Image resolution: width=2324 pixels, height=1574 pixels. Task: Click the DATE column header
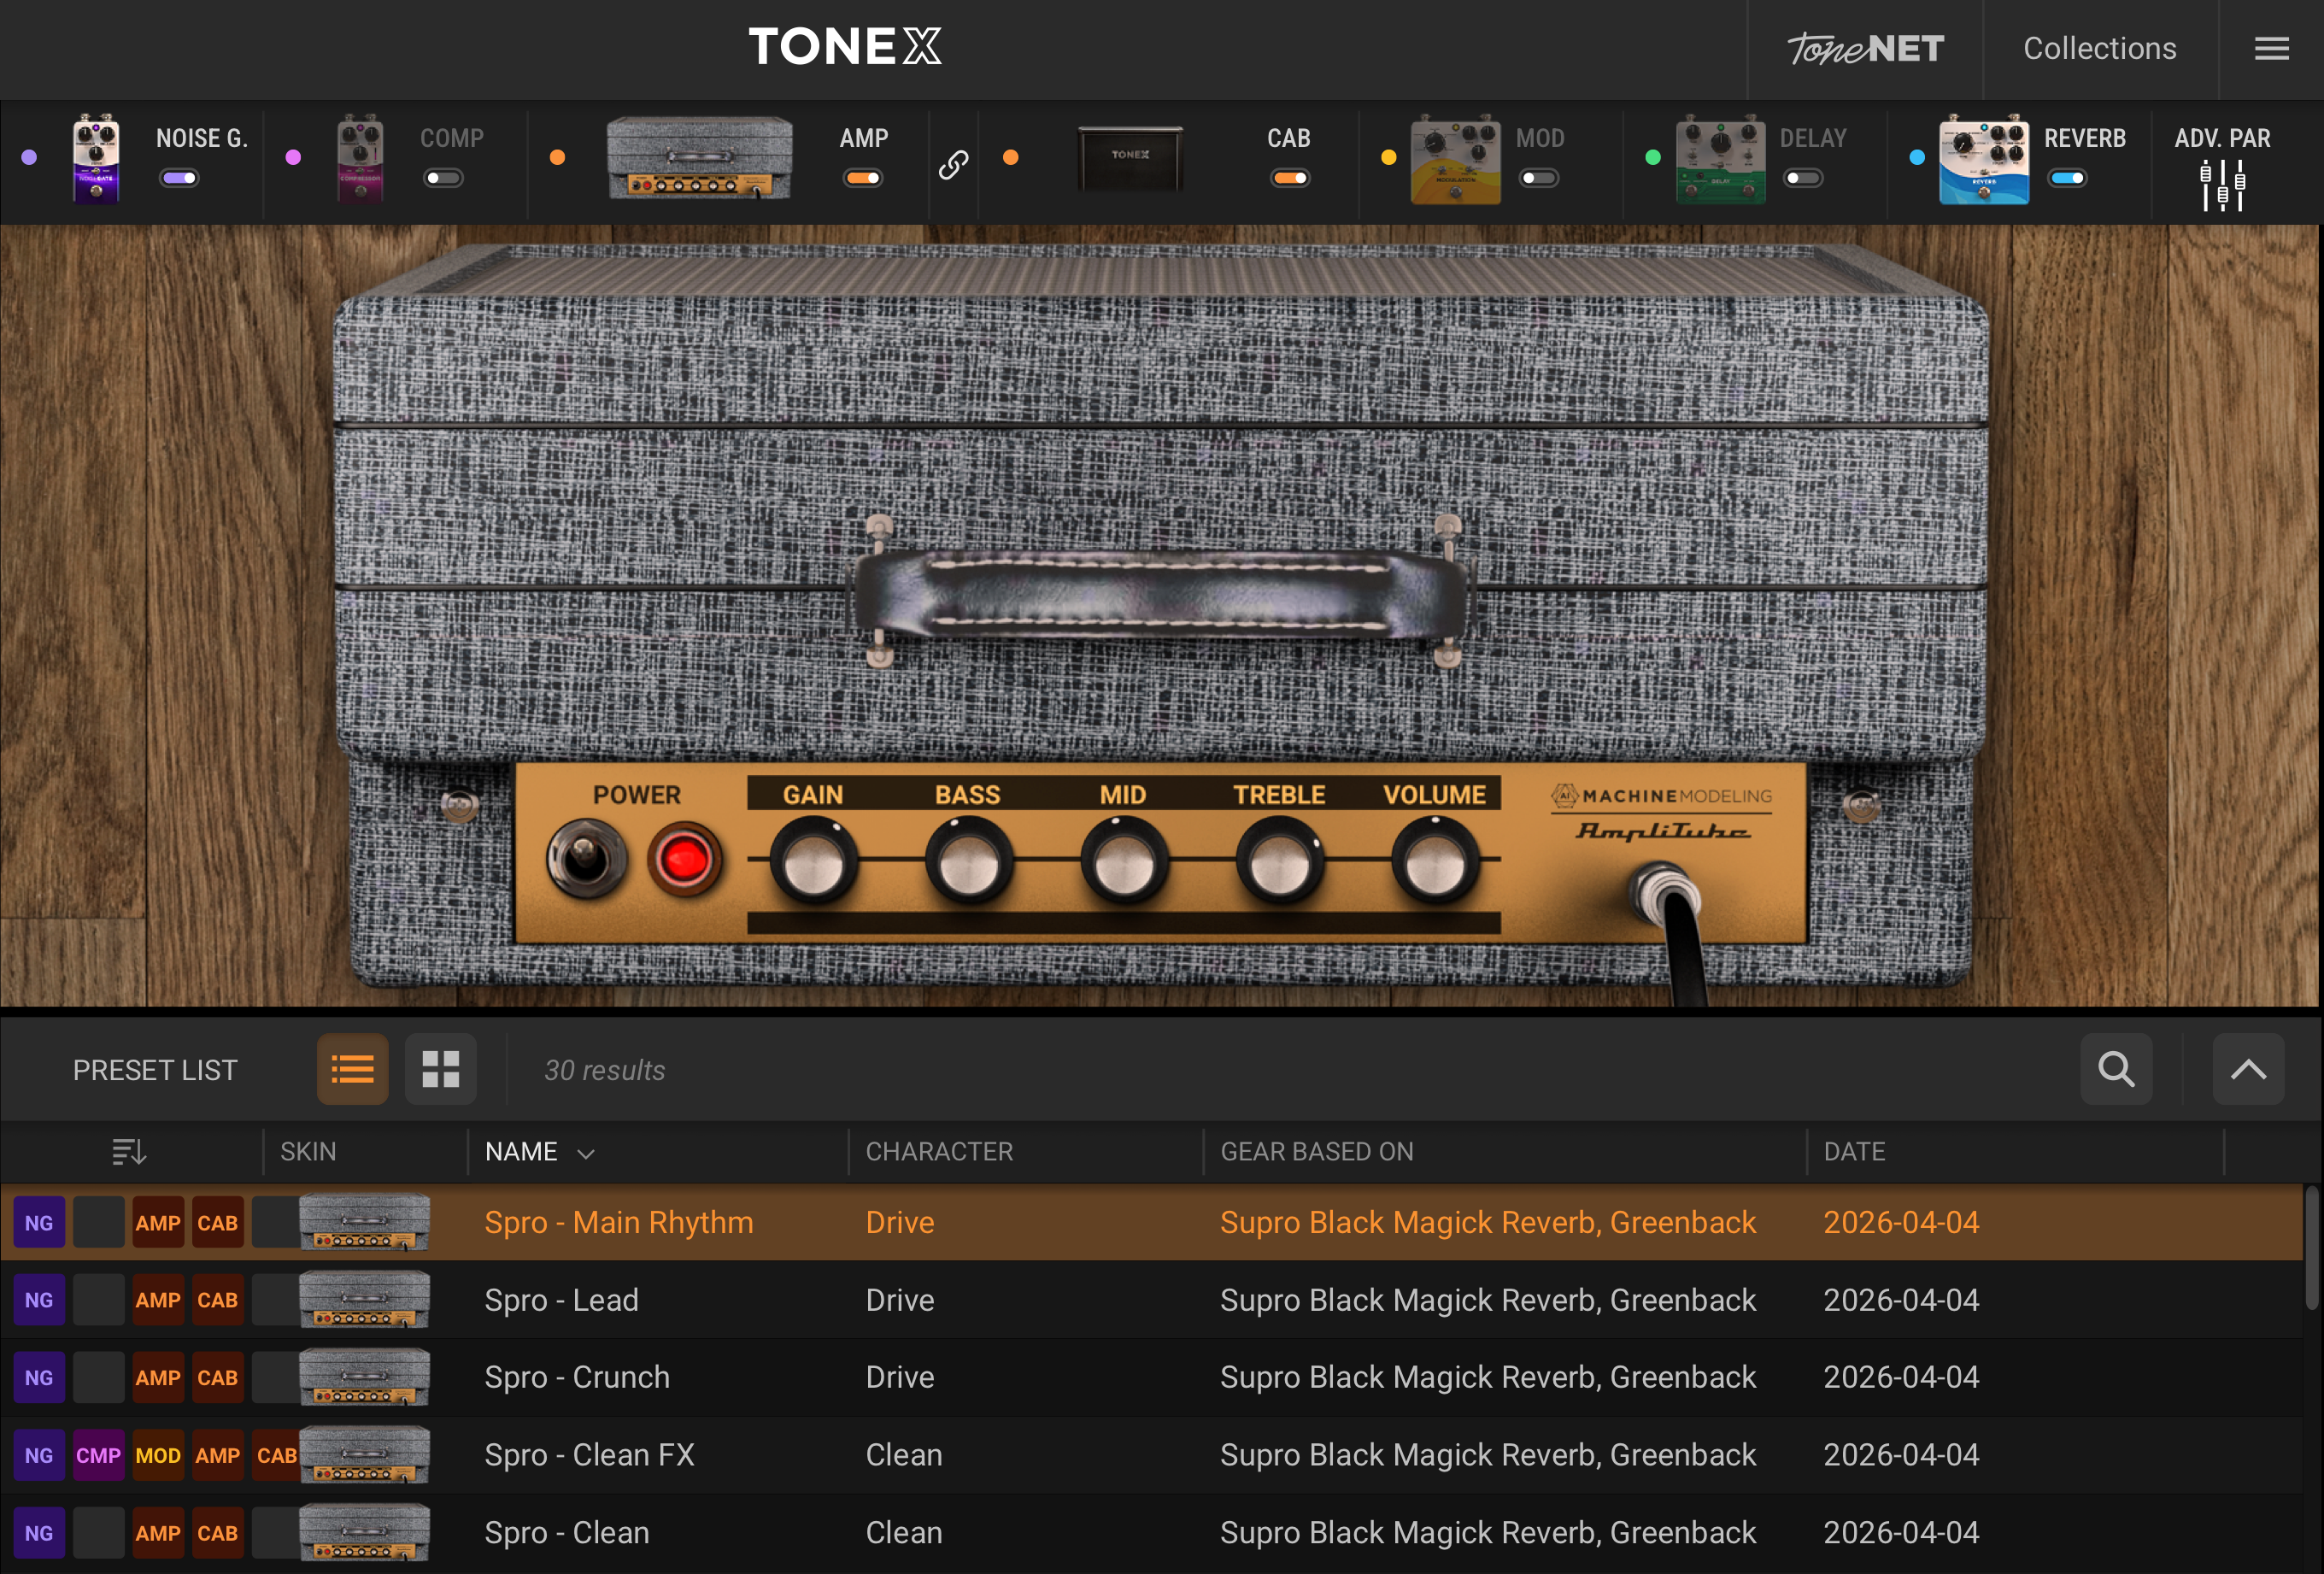tap(1854, 1152)
